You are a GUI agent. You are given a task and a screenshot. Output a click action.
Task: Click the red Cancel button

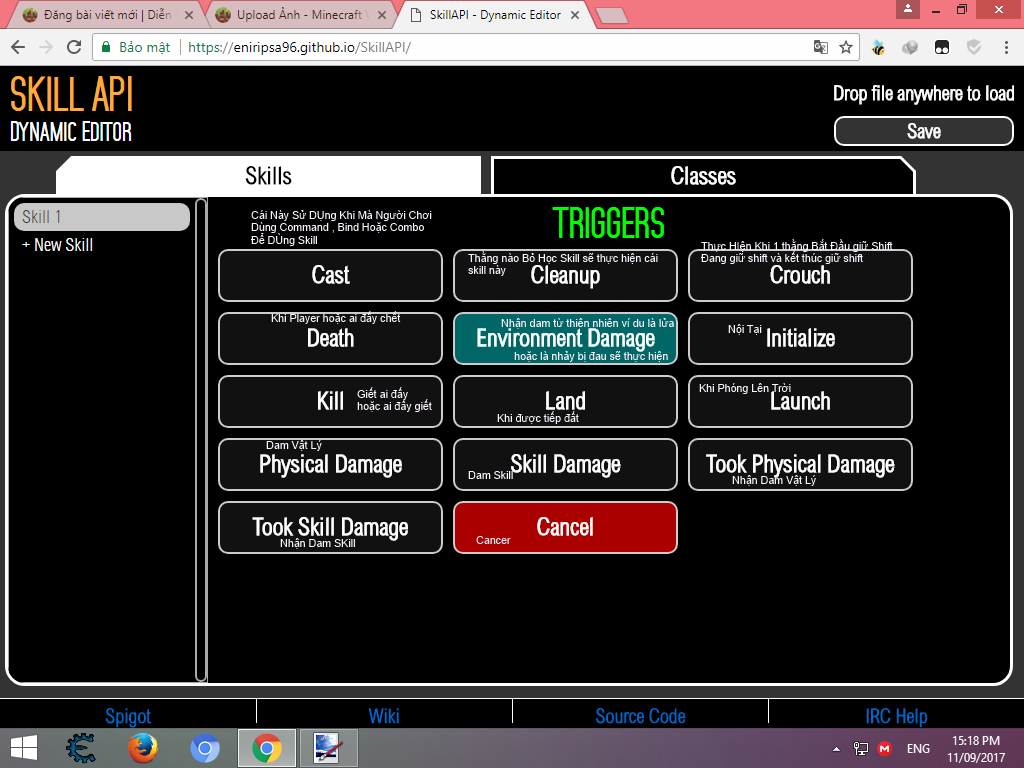(x=565, y=527)
